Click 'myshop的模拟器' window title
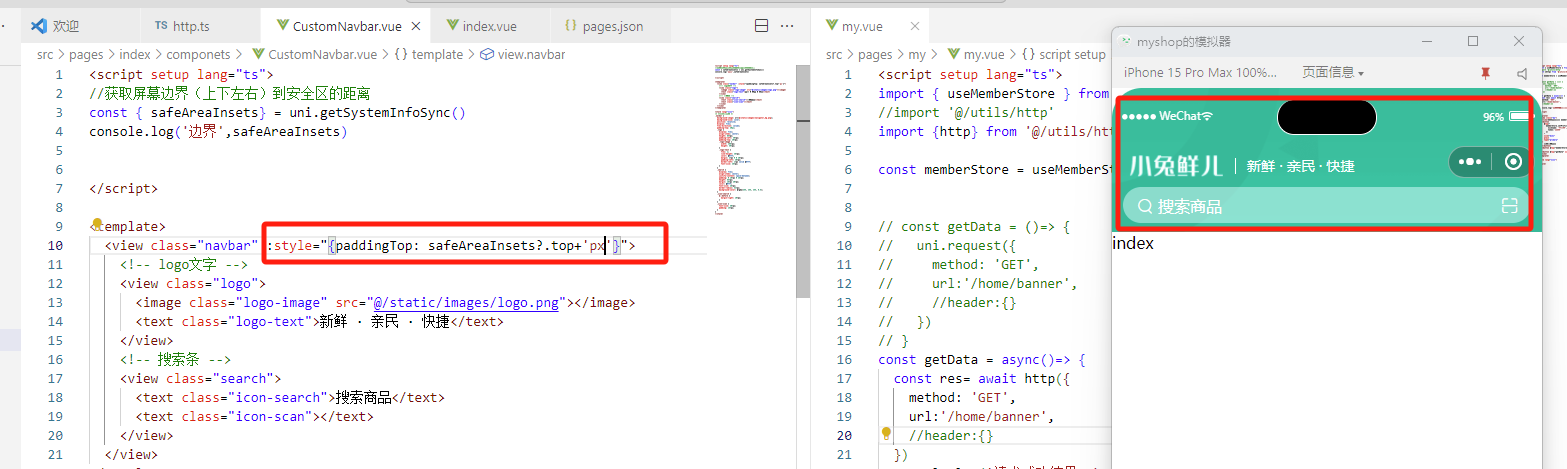 click(1184, 42)
